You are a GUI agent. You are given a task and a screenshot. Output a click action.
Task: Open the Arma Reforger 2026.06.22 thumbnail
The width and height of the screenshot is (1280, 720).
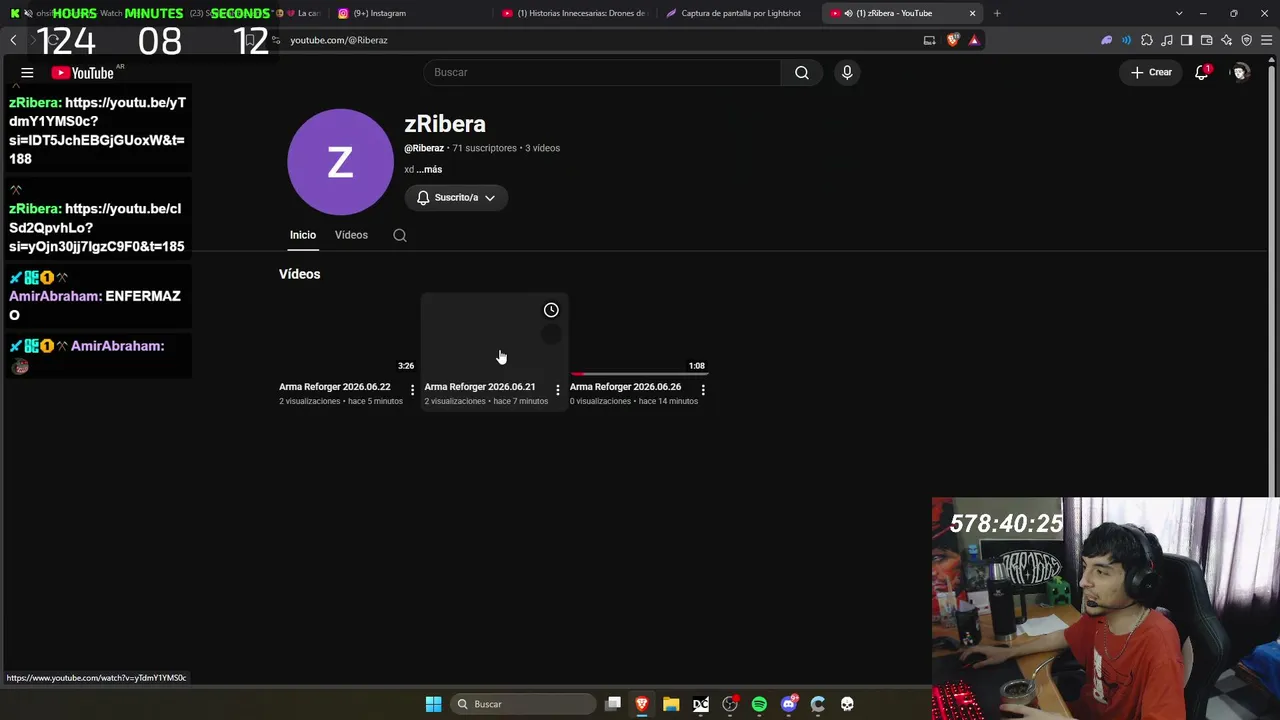(347, 336)
